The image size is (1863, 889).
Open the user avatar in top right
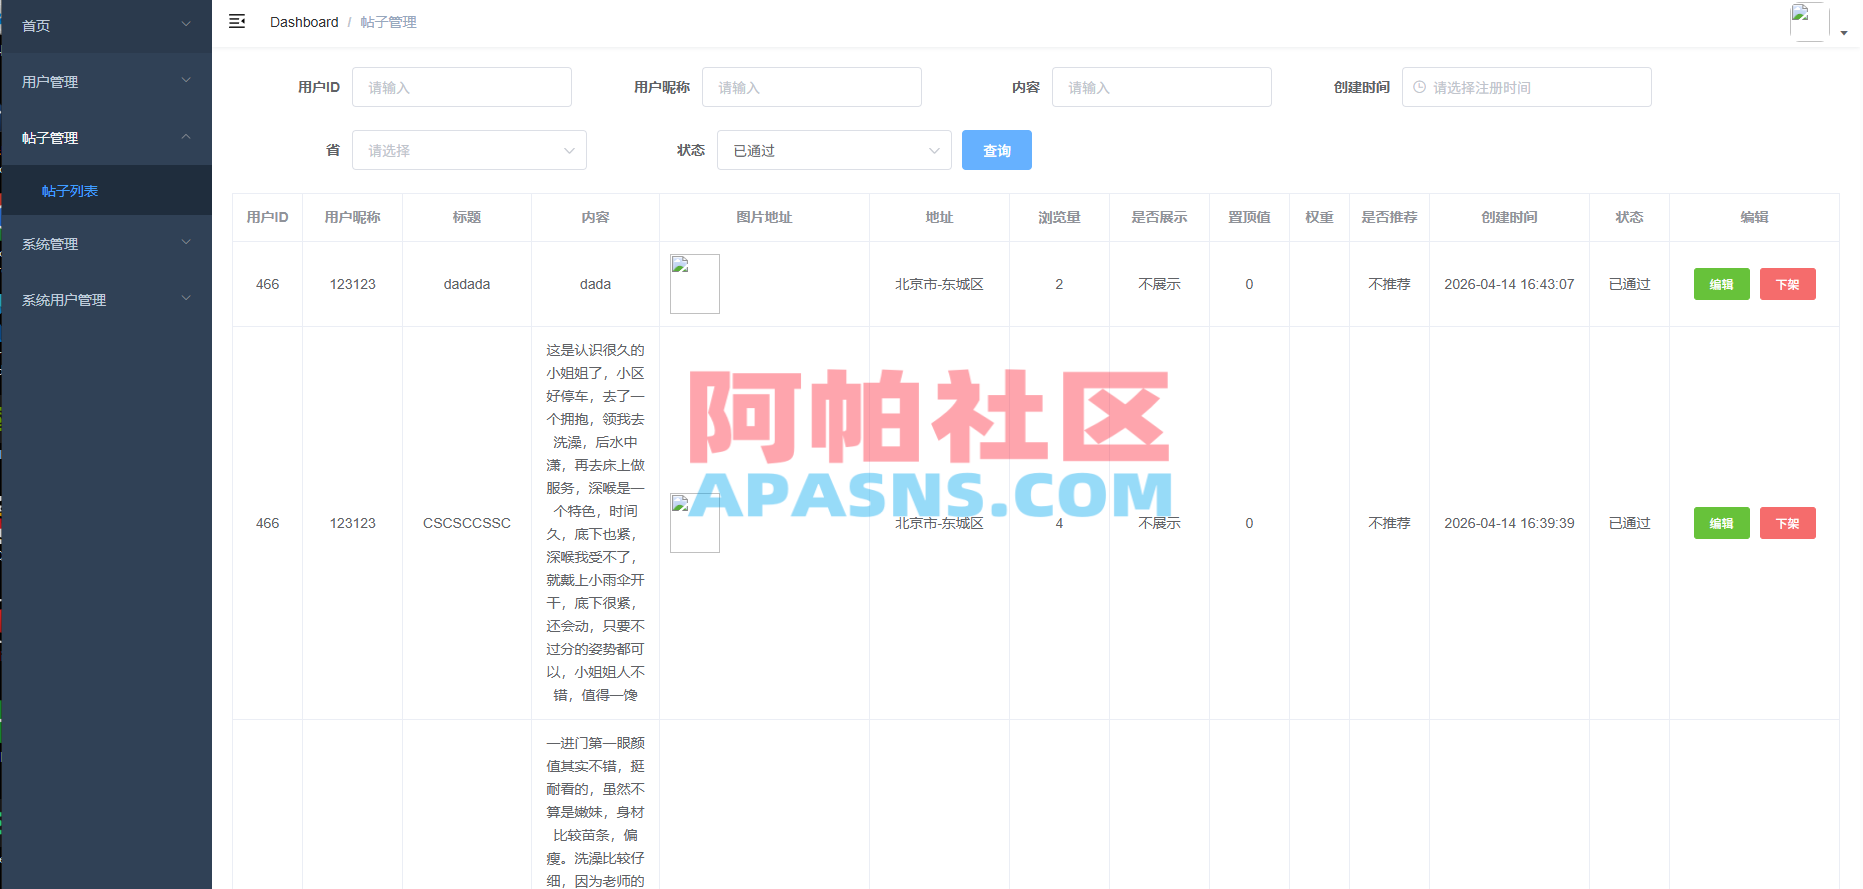1809,22
